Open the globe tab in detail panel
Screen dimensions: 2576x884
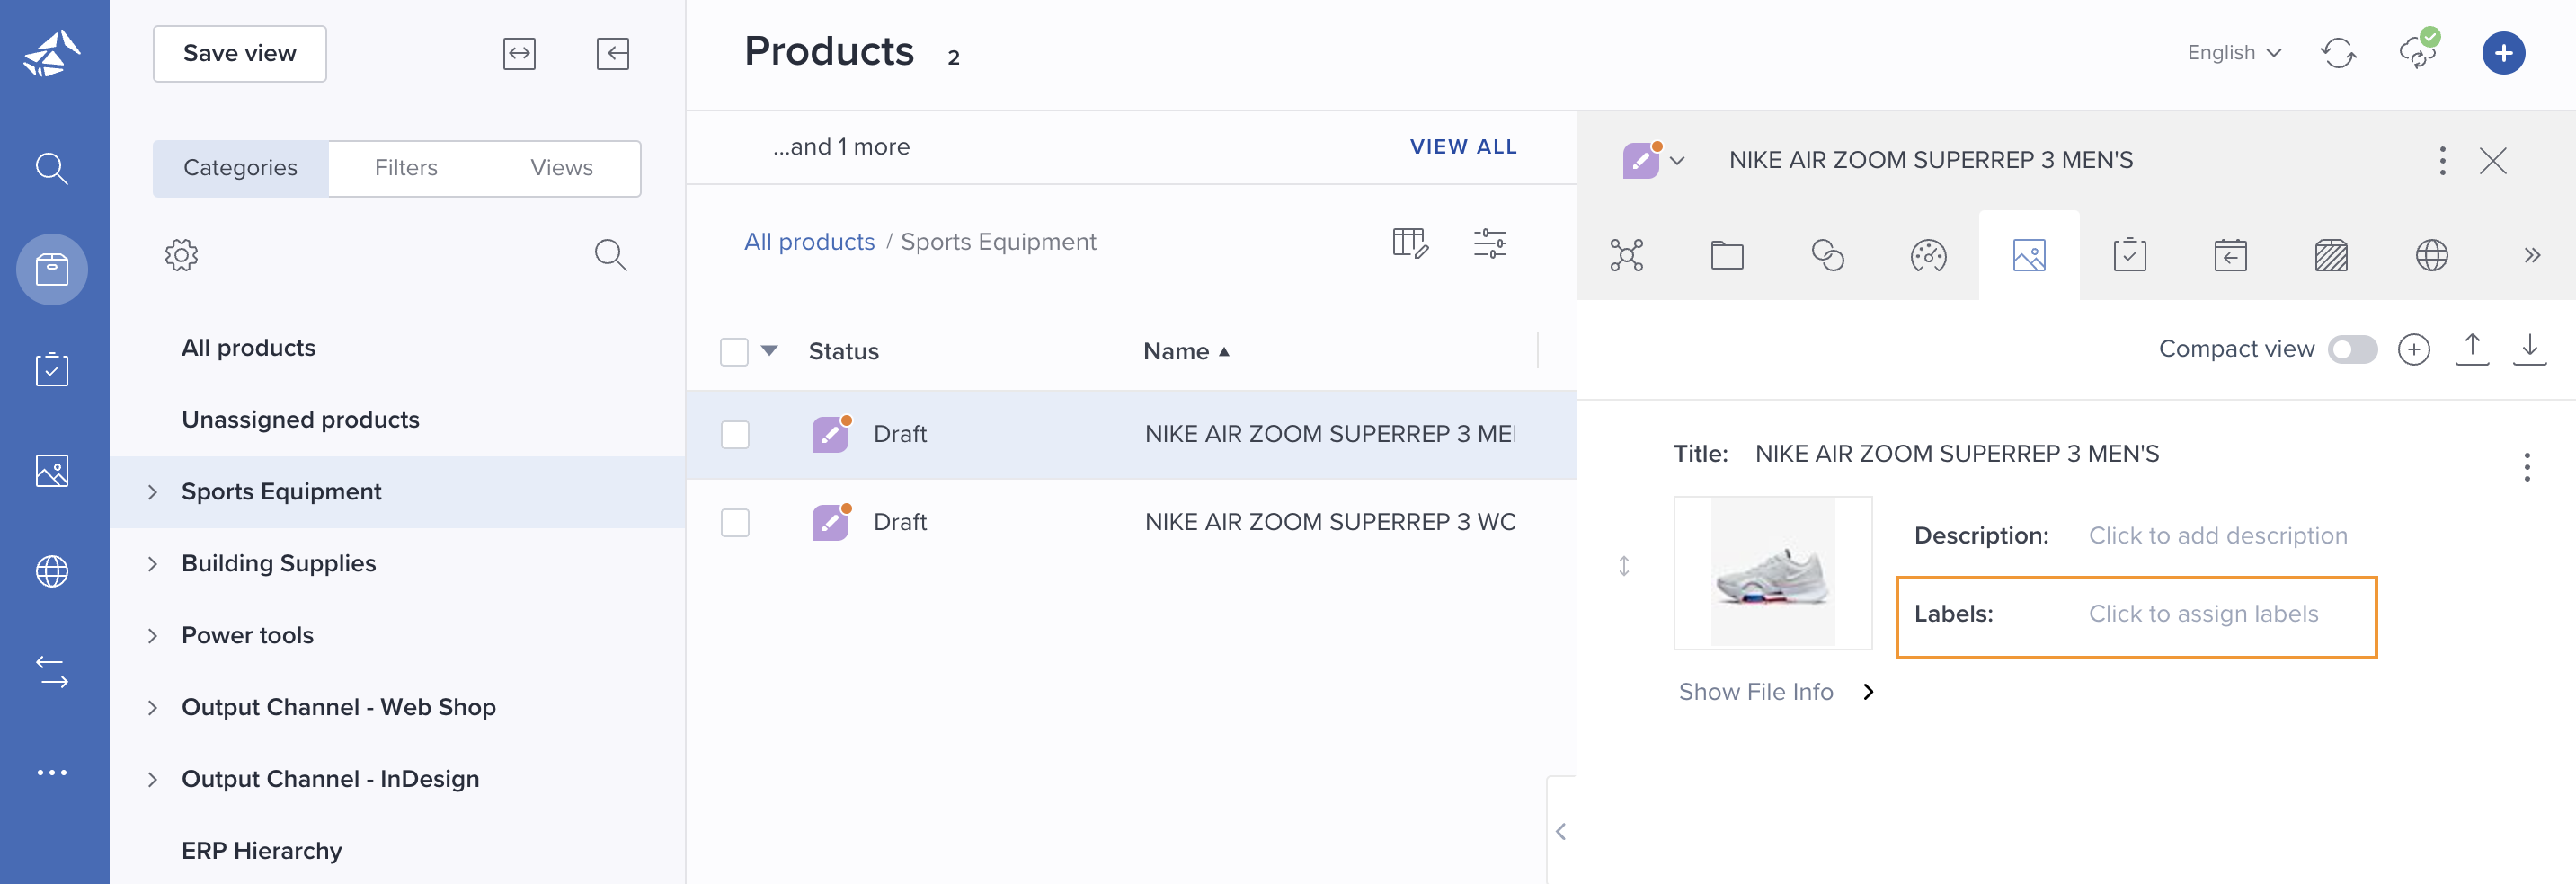2432,256
